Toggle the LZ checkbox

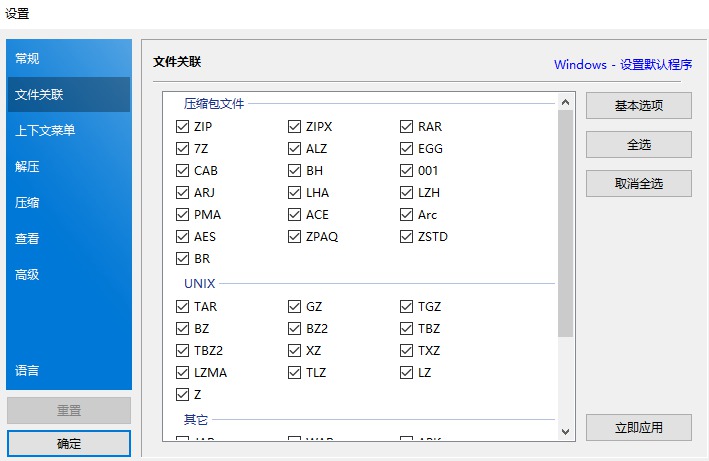(x=406, y=373)
